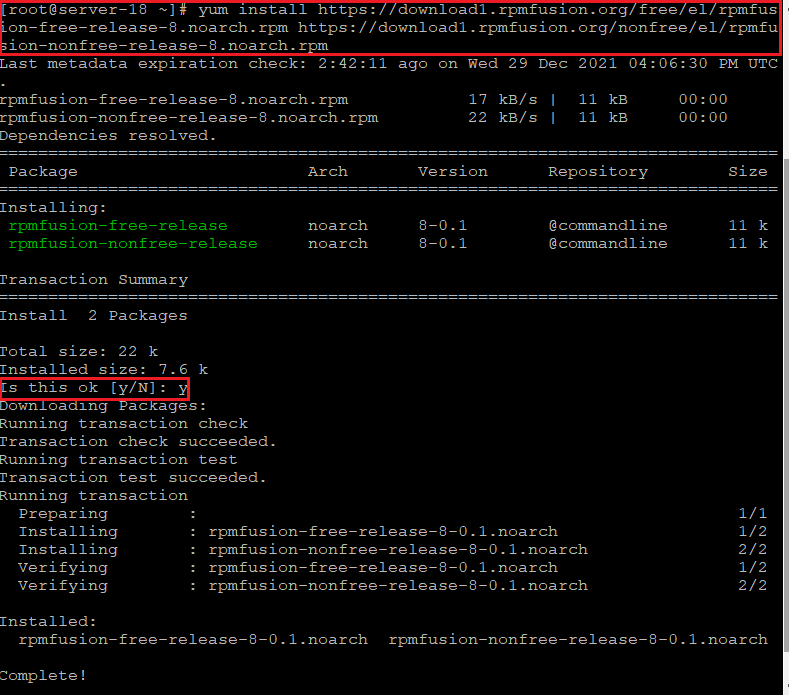Click the green rpmfusion-nonfree-release package name
The image size is (789, 695).
click(133, 244)
